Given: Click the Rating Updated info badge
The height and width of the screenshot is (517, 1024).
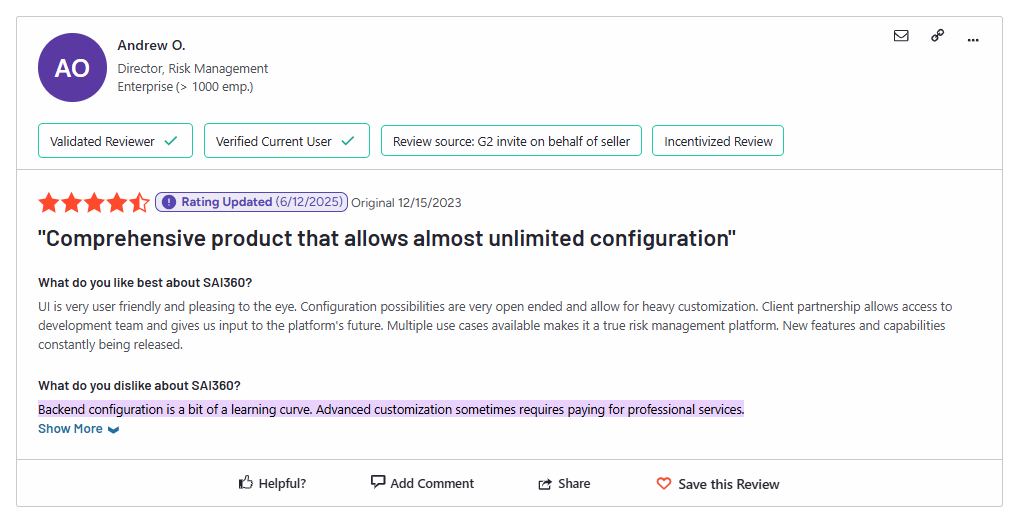Looking at the screenshot, I should click(251, 202).
